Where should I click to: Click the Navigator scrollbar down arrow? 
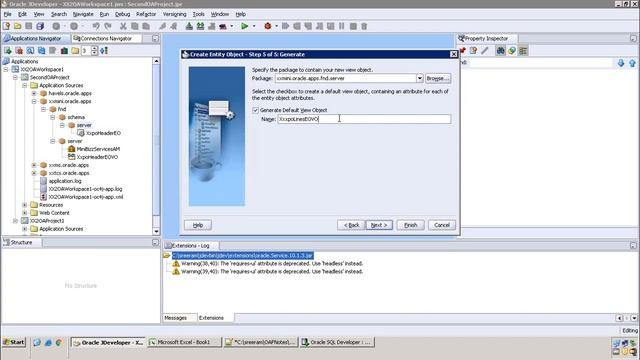point(156,231)
